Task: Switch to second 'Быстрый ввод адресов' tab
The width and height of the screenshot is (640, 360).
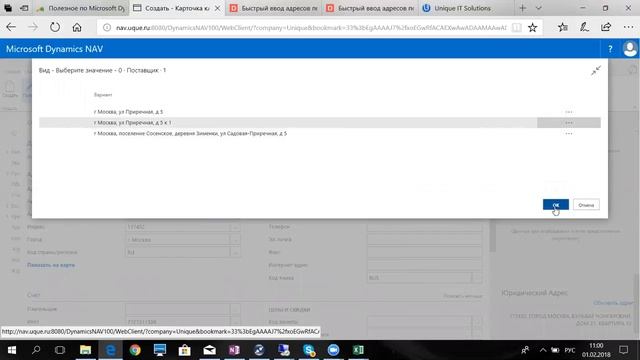Action: click(370, 8)
